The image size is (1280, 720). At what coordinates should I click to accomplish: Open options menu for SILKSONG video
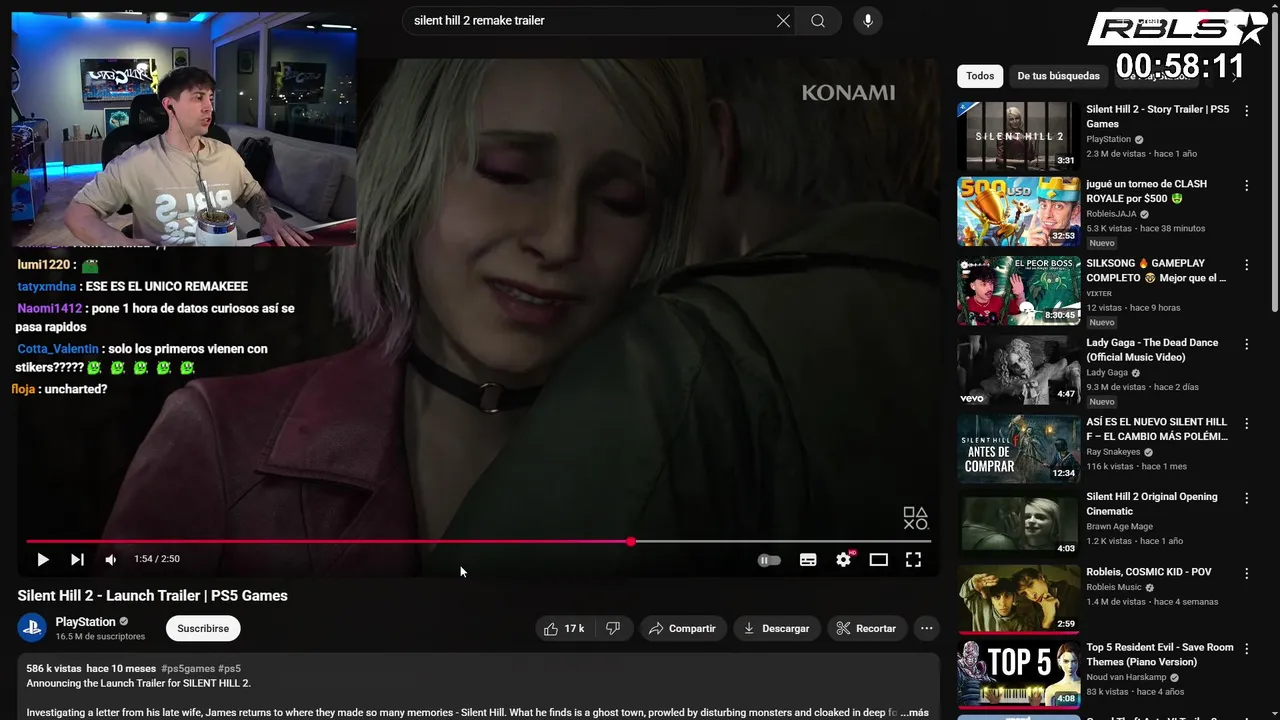click(x=1246, y=265)
